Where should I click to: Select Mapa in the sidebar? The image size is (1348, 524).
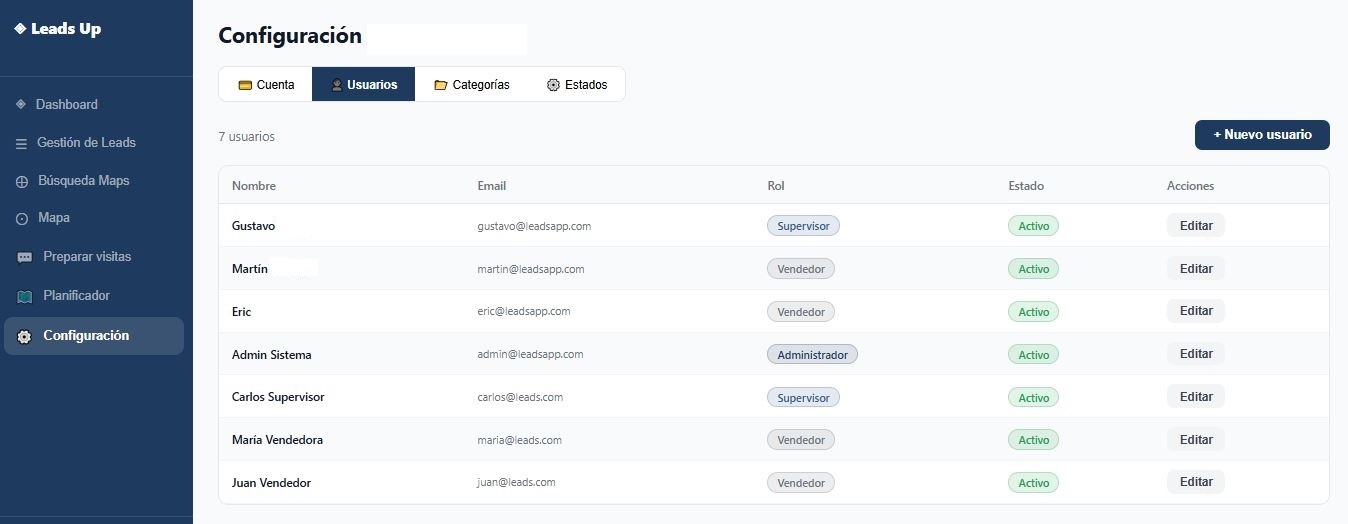(92, 218)
